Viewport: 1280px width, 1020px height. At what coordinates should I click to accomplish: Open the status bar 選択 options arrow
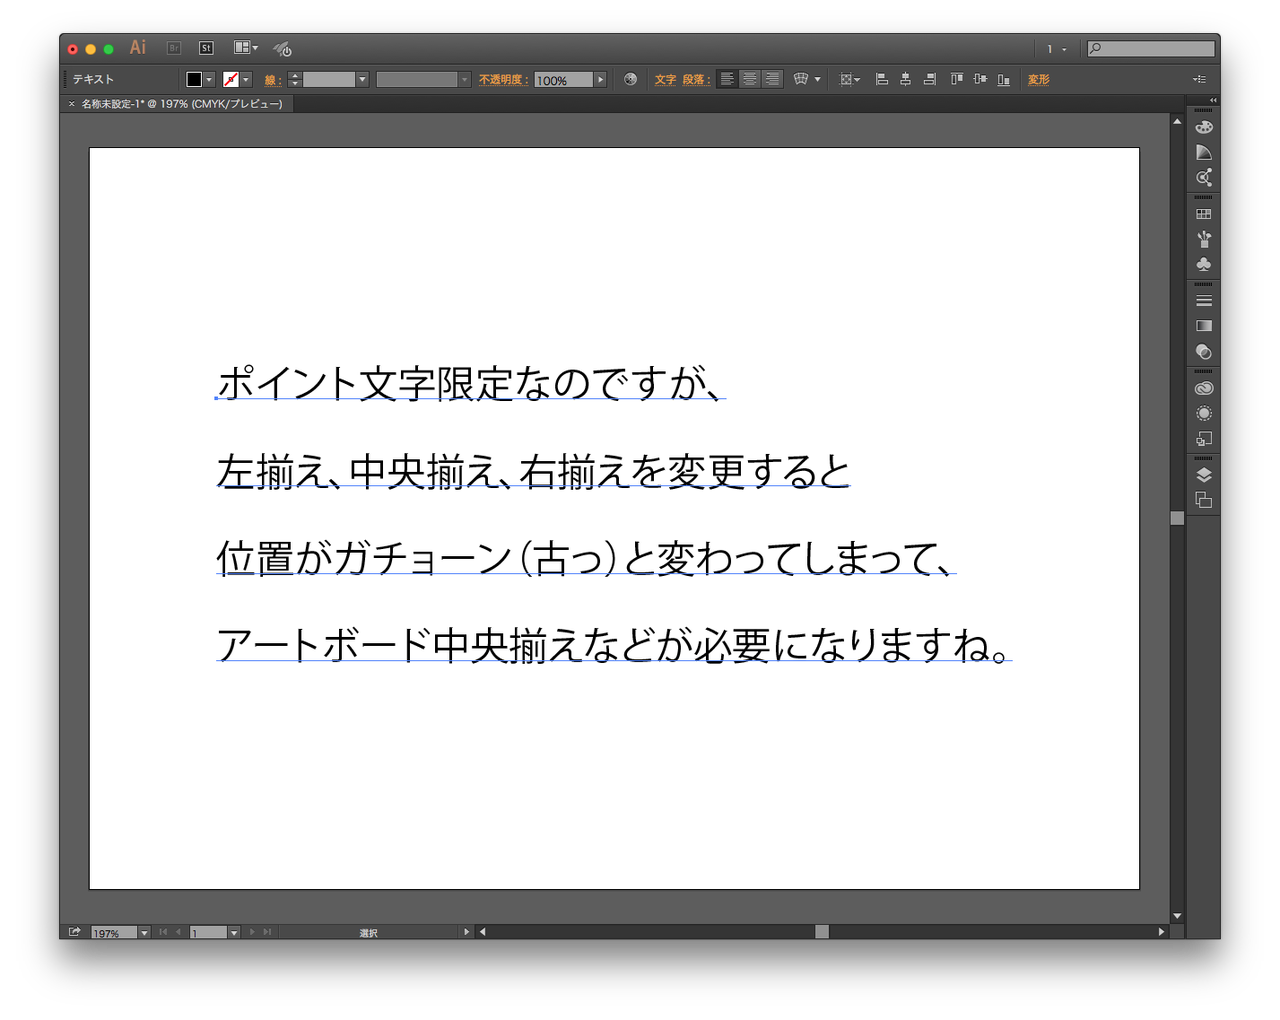tap(466, 932)
